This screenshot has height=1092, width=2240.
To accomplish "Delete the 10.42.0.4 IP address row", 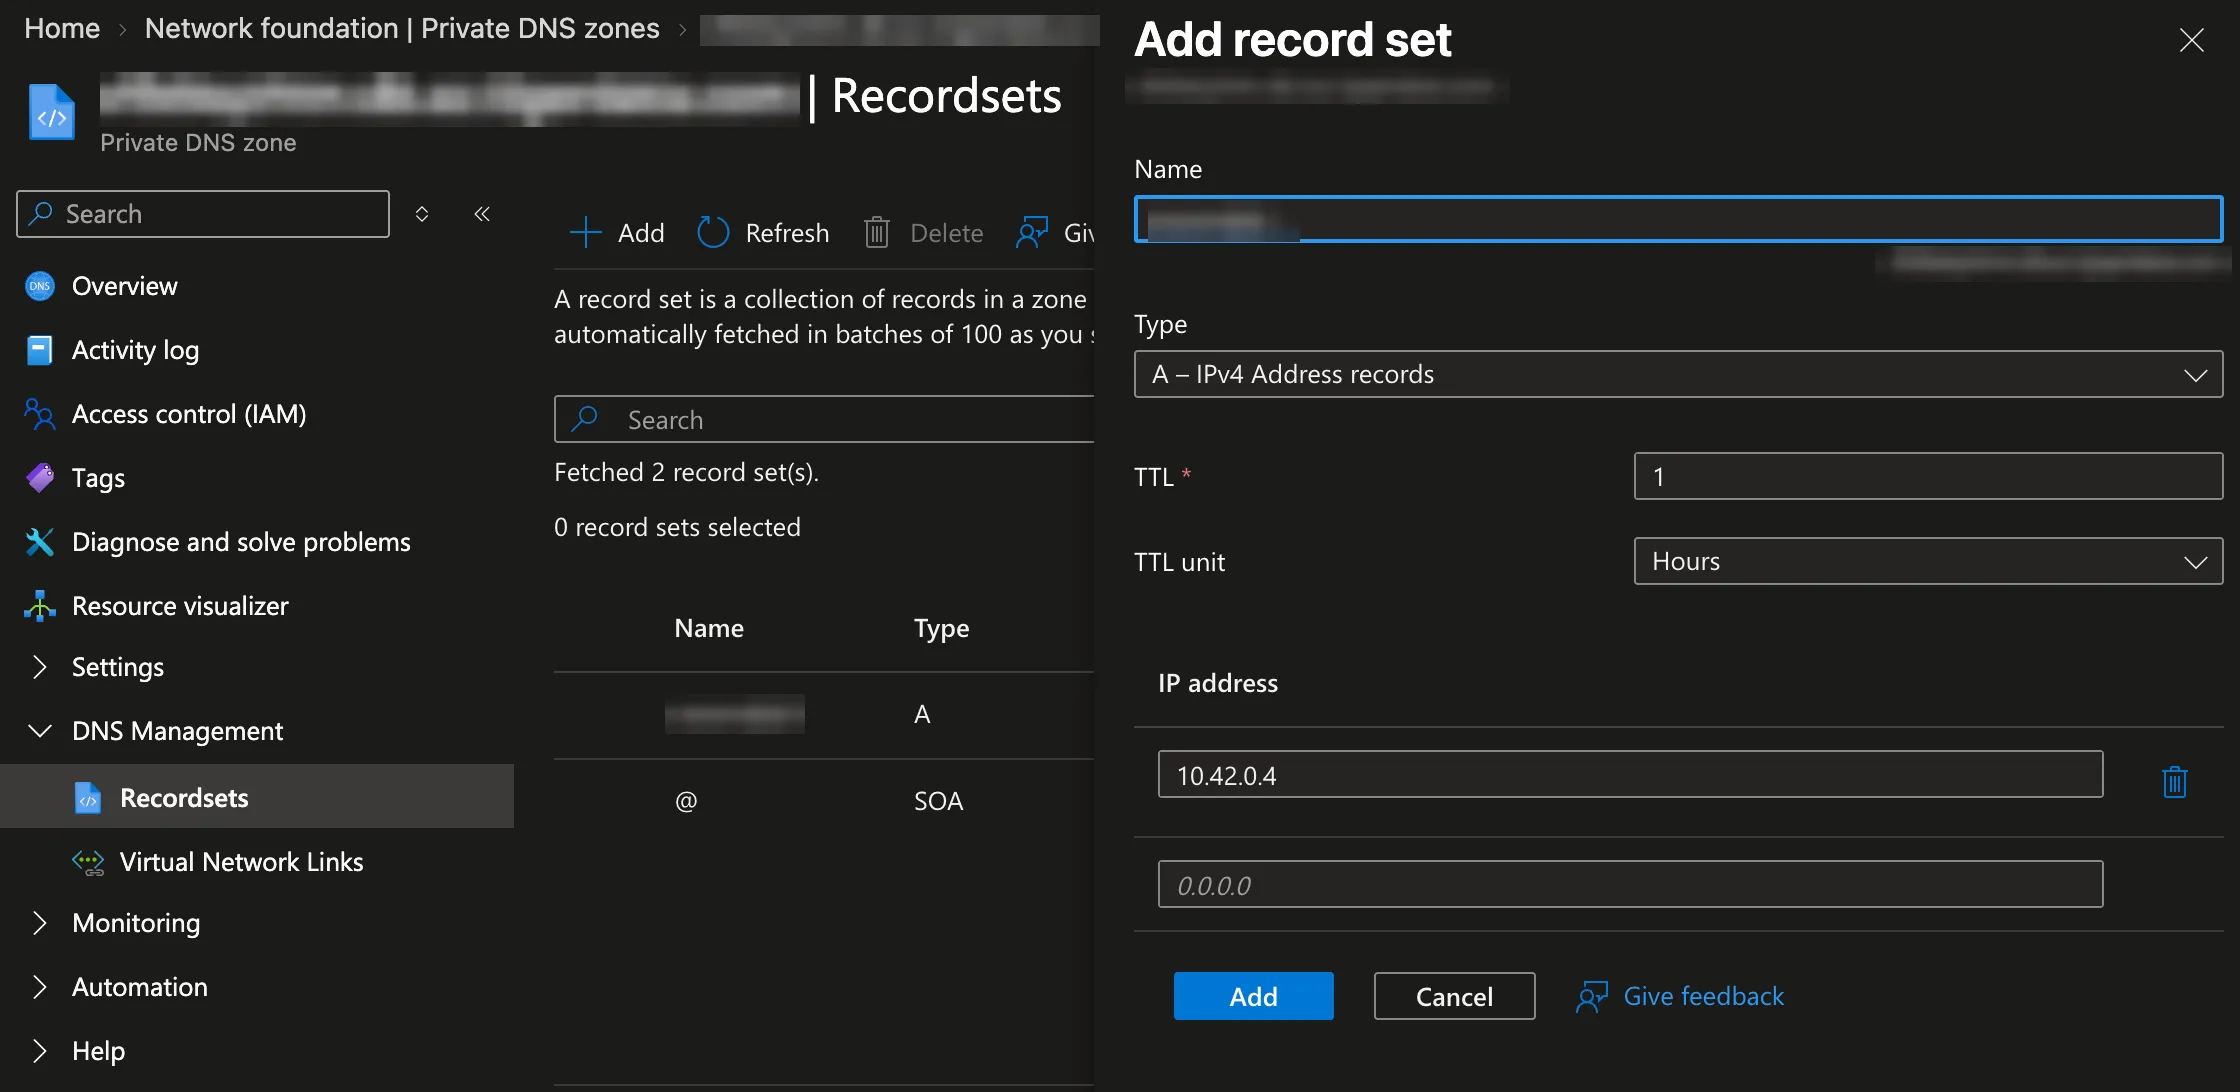I will [x=2175, y=782].
